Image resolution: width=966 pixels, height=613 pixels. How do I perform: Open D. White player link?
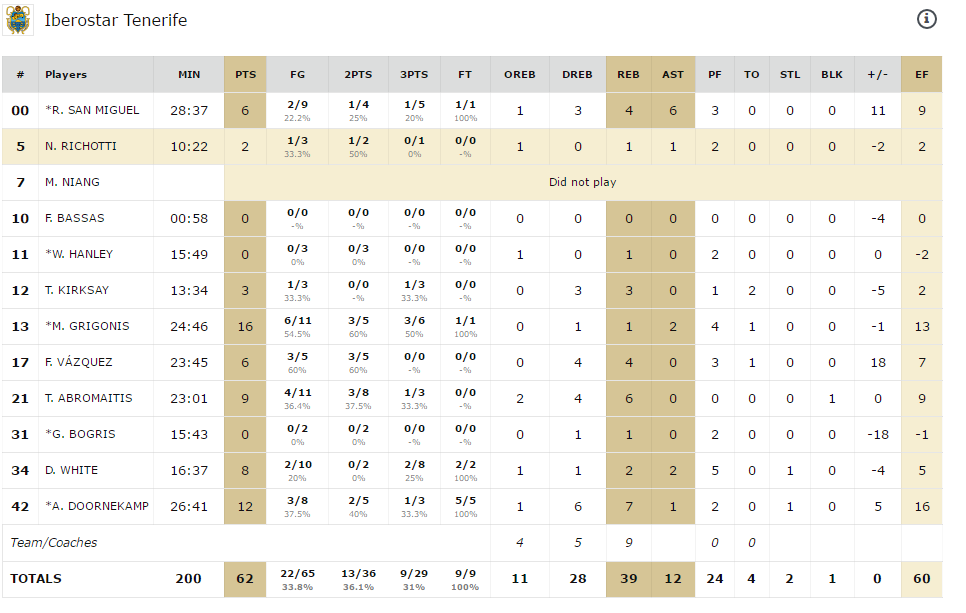coord(71,470)
